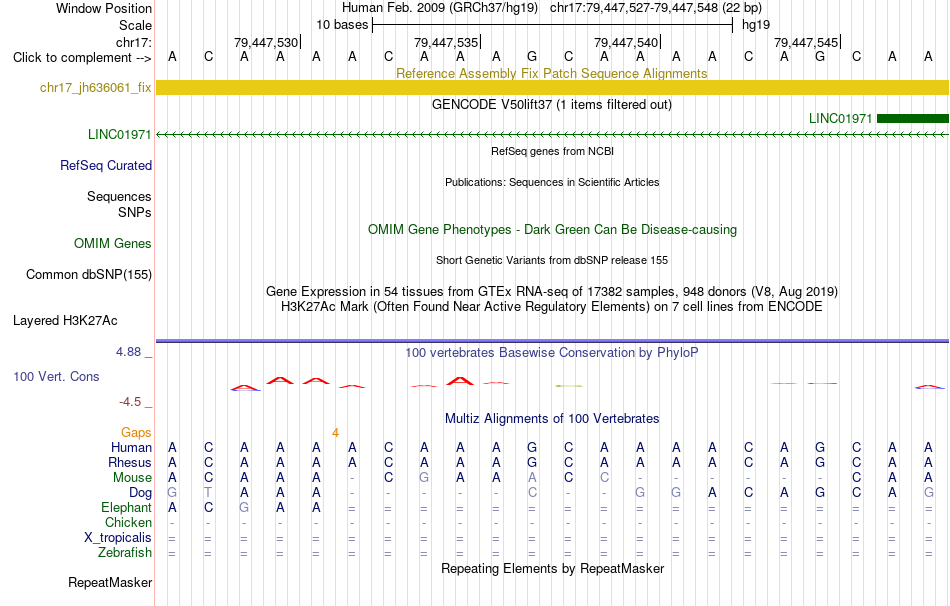Click 'Multiz Alignments of 100 Vertebrates' title
Viewport: 950px width, 606px height.
pos(552,418)
